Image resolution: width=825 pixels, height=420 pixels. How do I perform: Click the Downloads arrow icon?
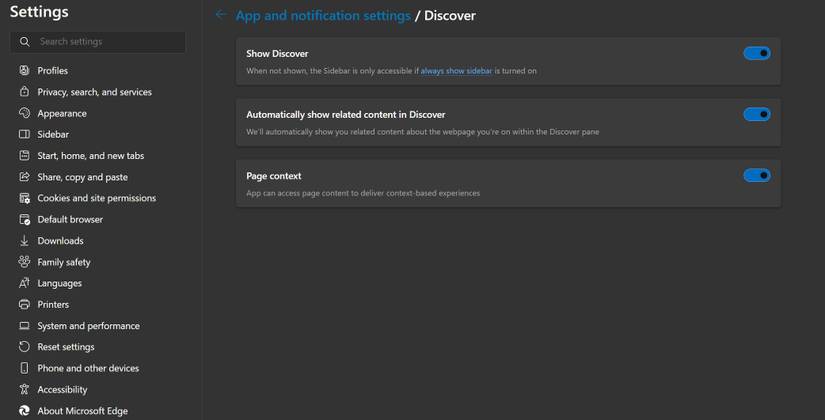click(x=24, y=241)
